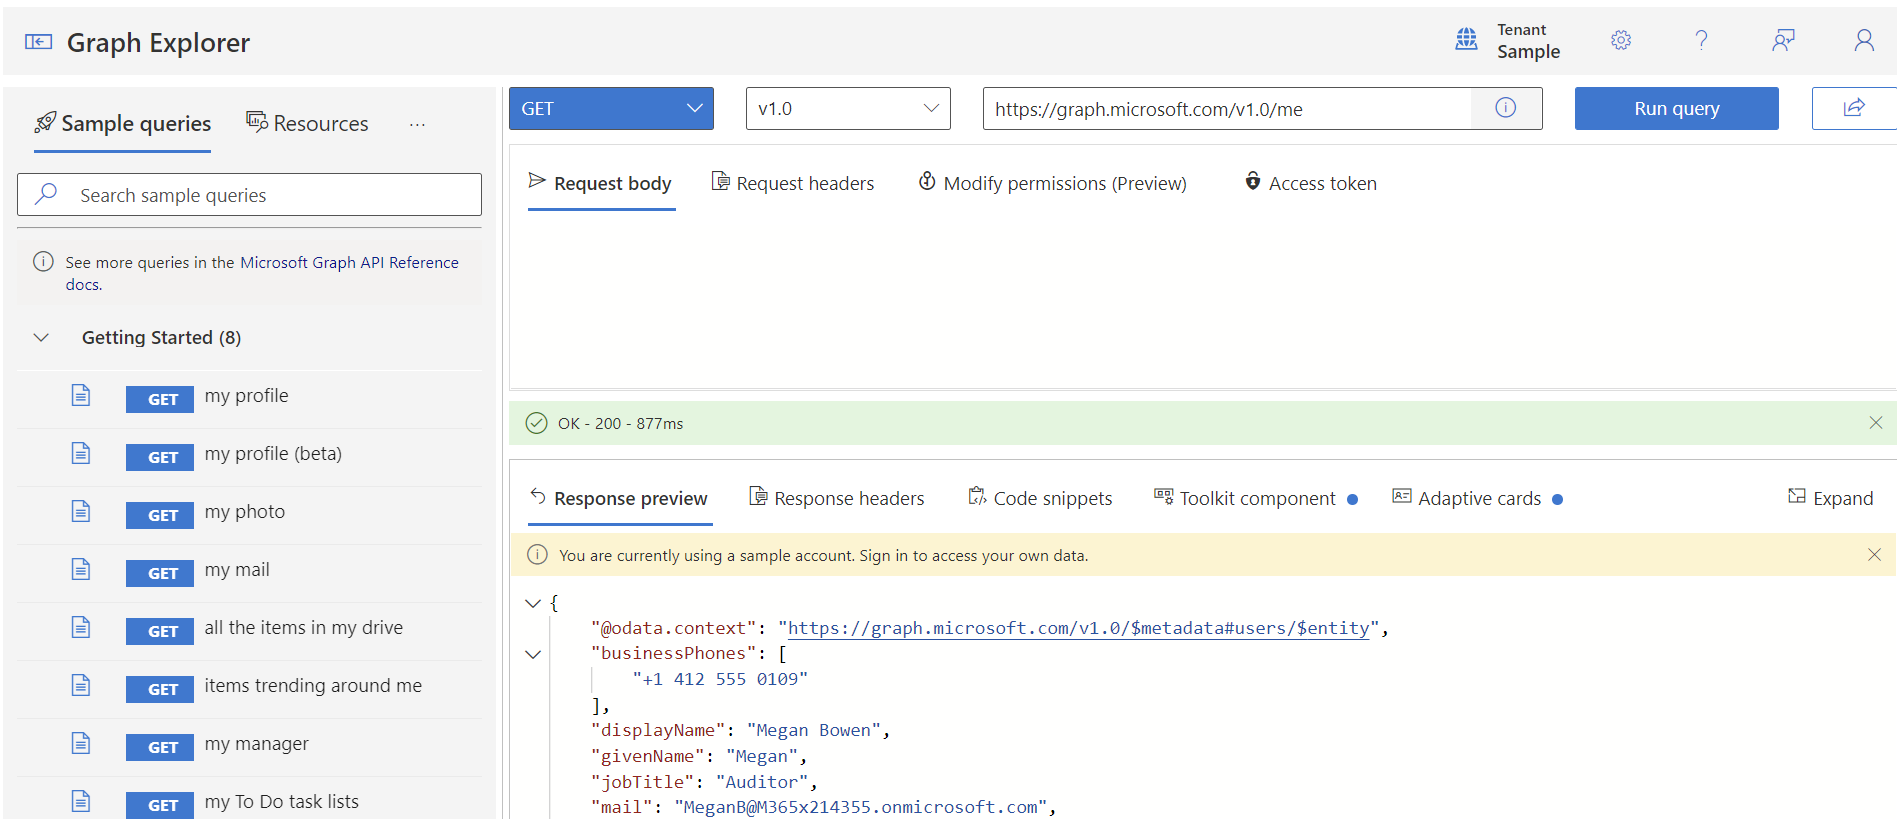Switch to Resources tab
The width and height of the screenshot is (1903, 819).
point(308,123)
